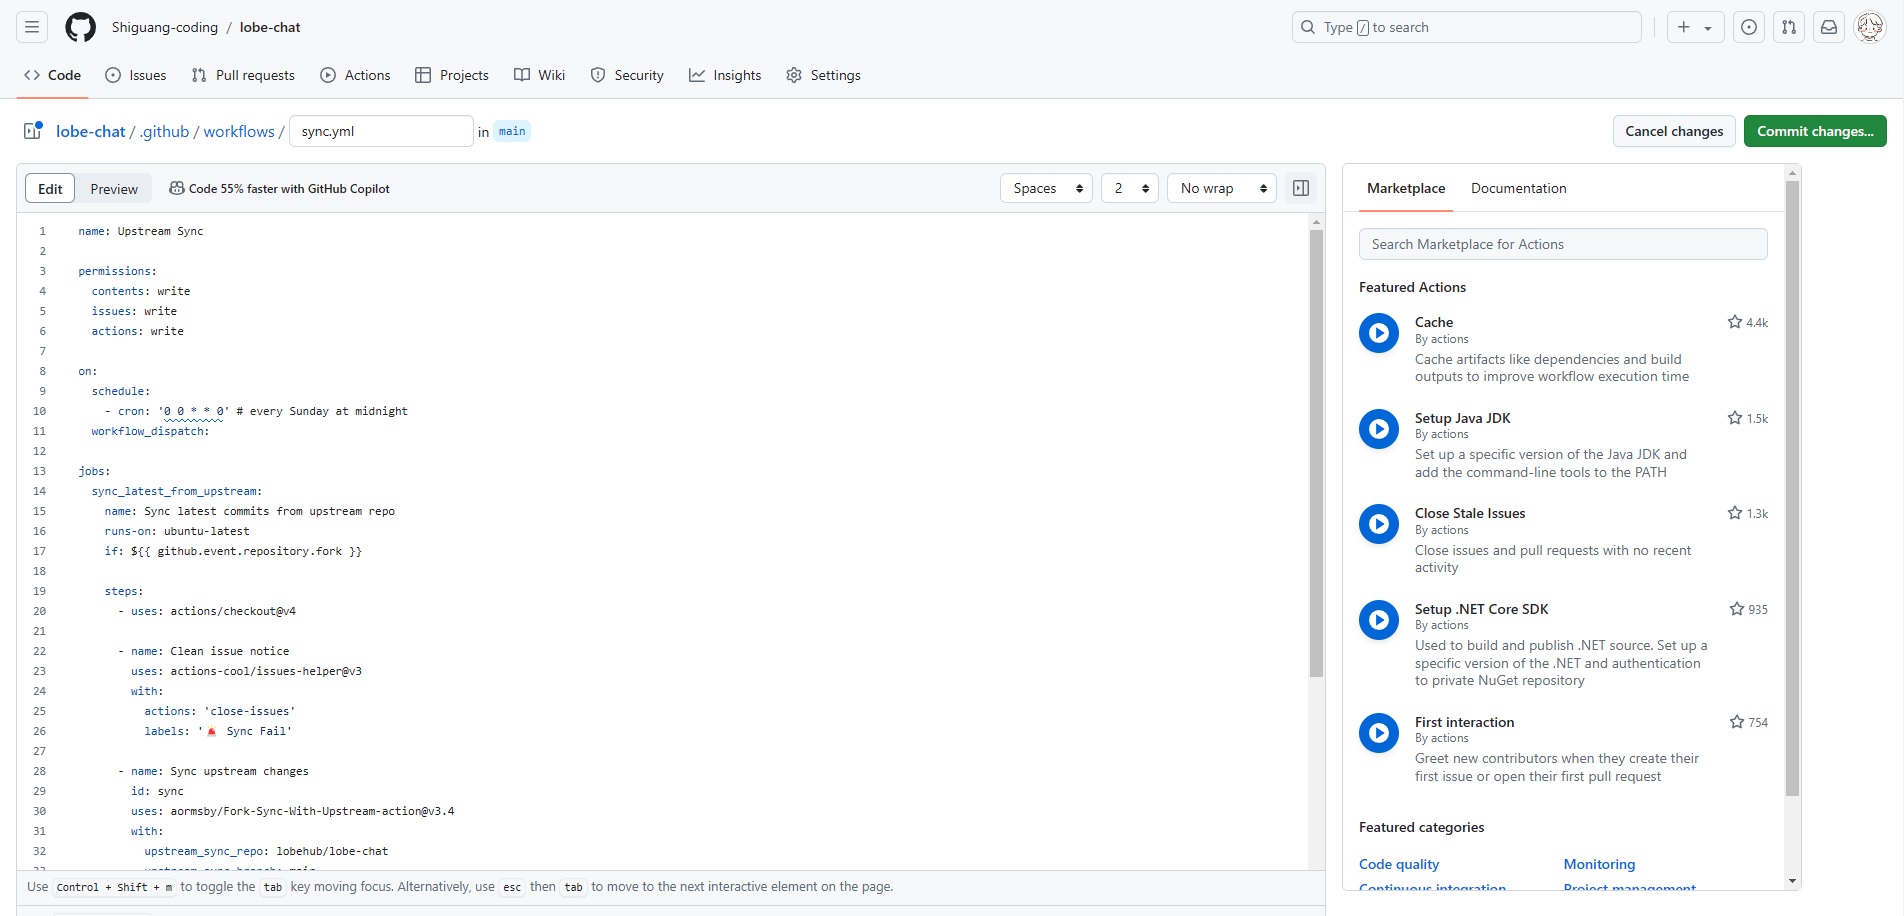Focus the sync.yml filename field

381,131
